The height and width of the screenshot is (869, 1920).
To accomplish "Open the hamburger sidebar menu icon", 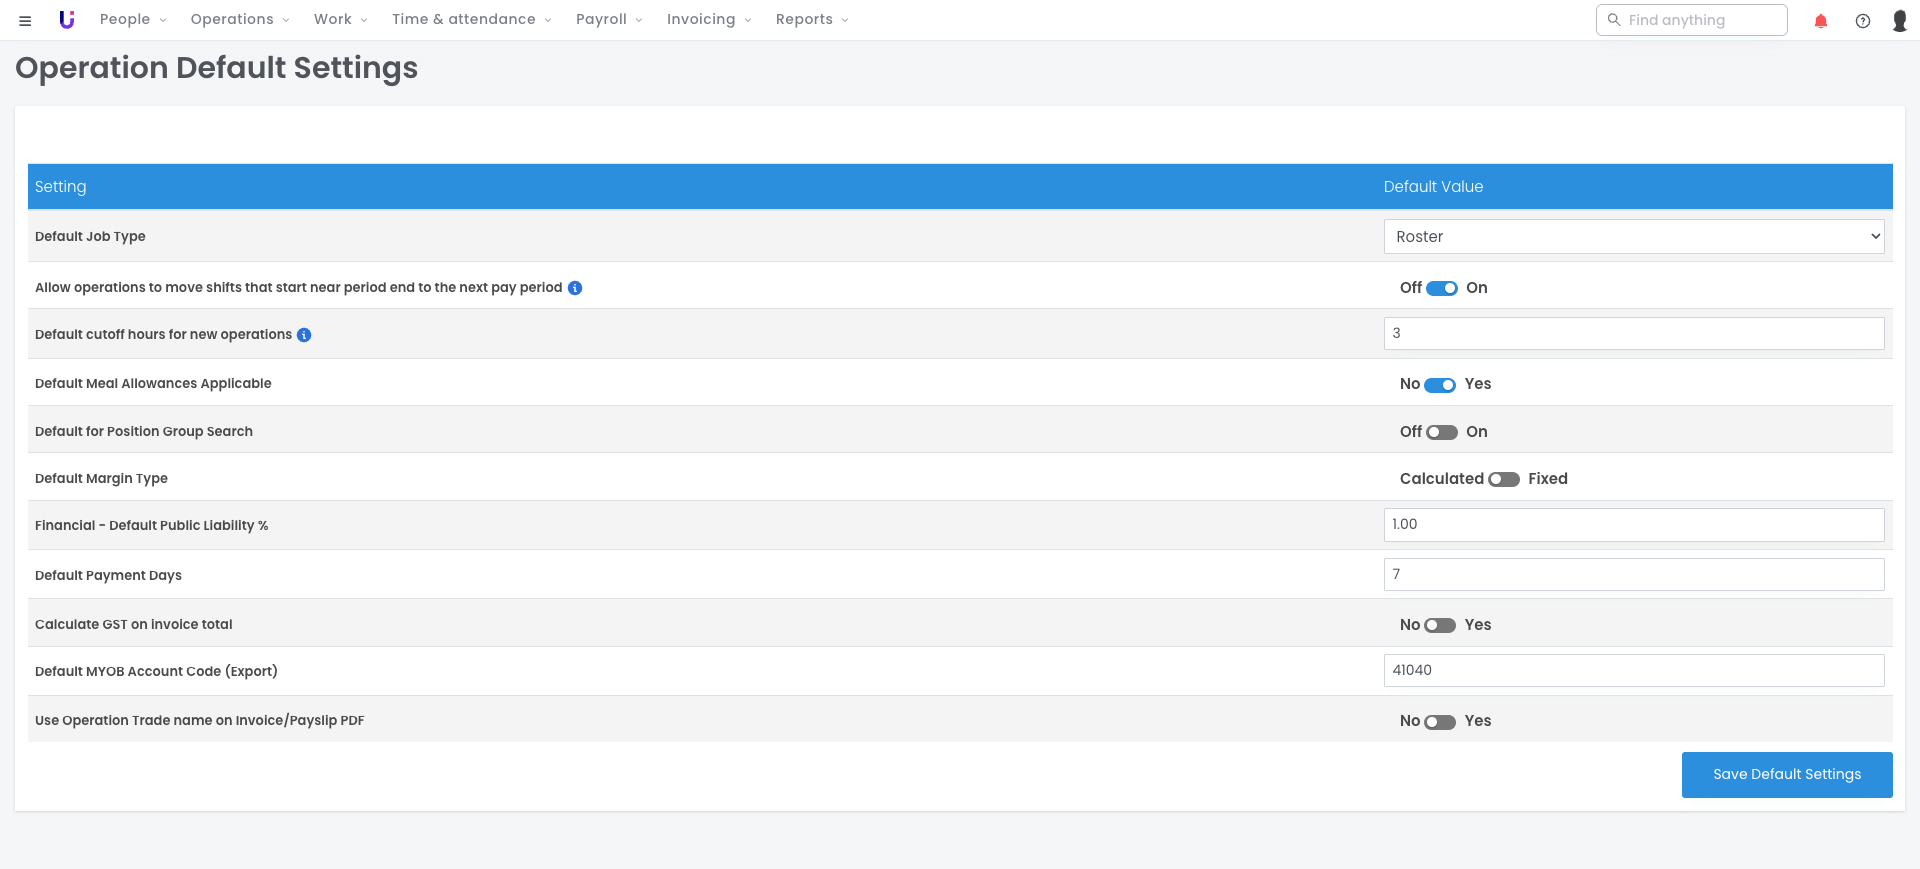I will coord(25,20).
